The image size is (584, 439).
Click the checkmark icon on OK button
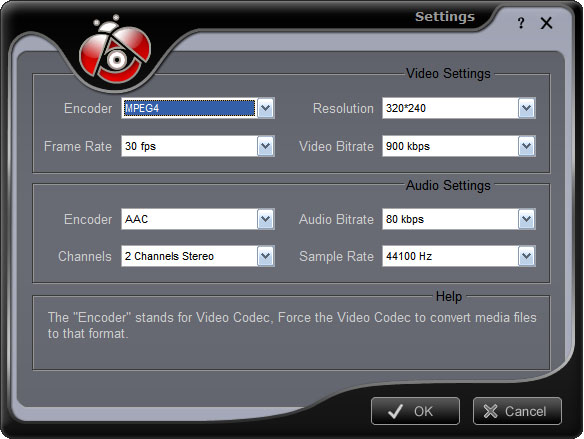click(x=395, y=411)
